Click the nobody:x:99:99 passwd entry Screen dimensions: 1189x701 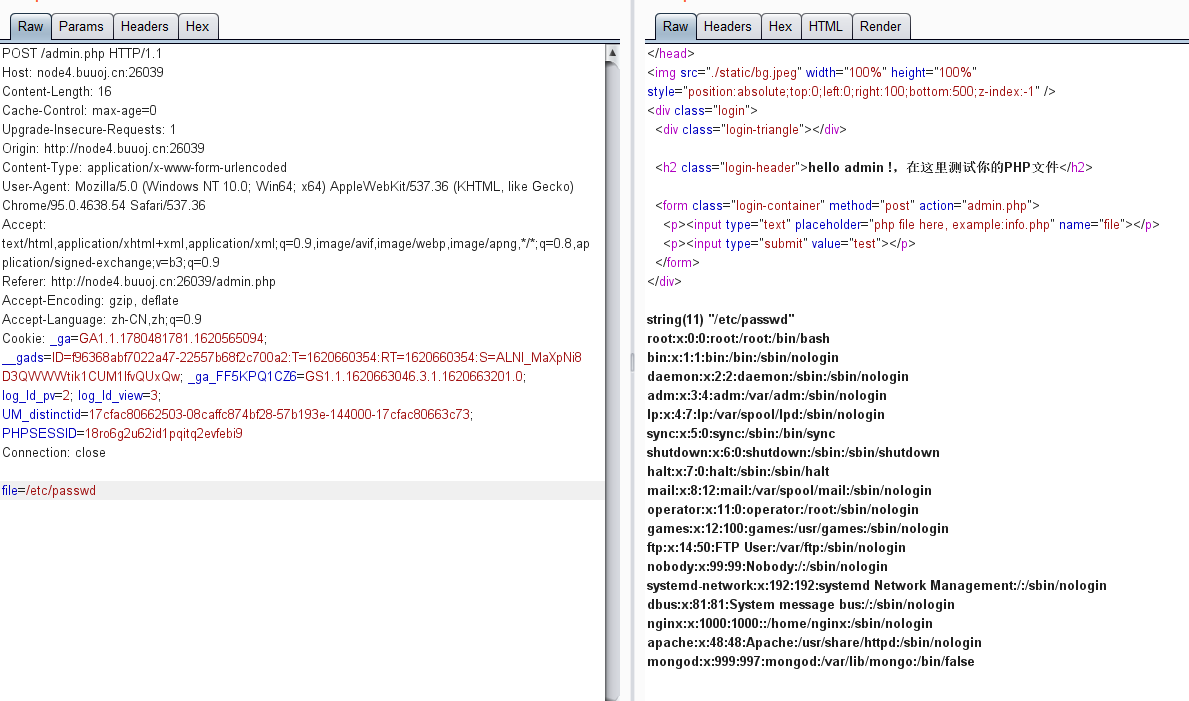[767, 566]
